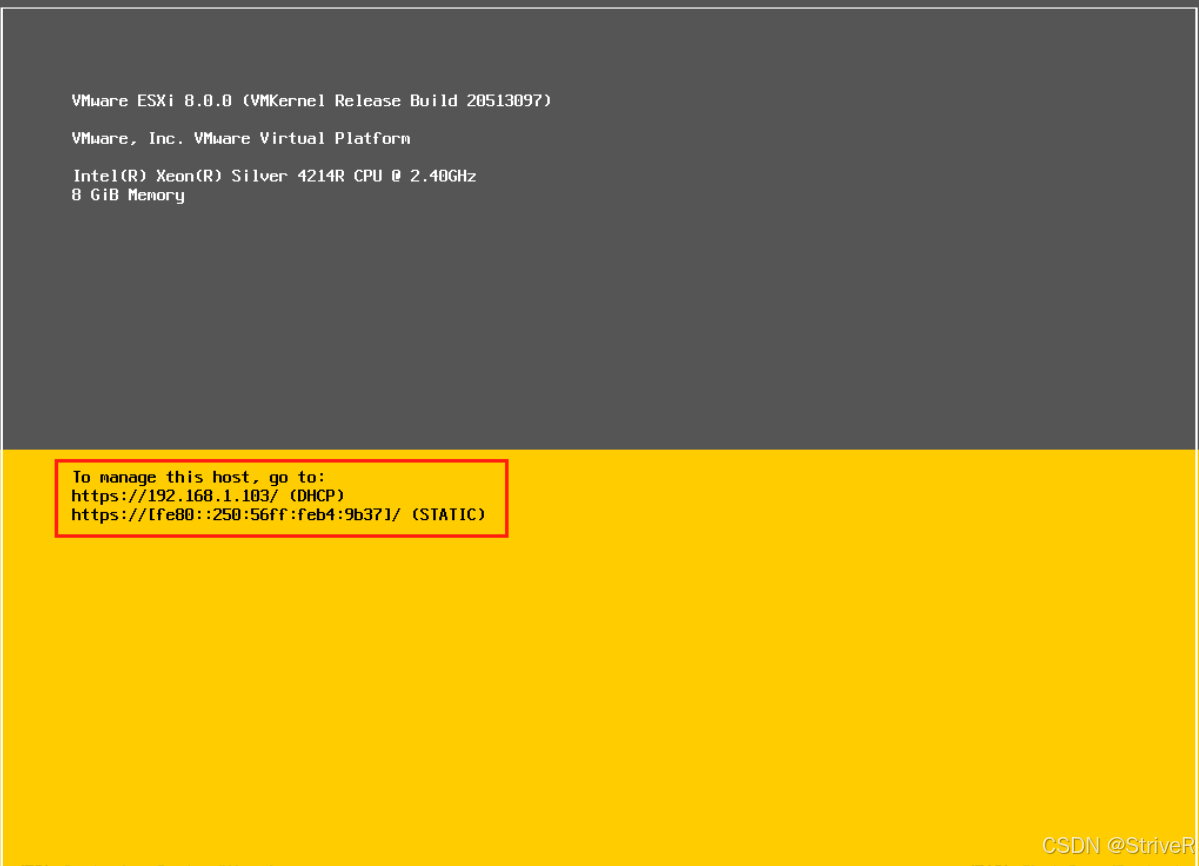Click "To manage this host, go to:" line
Viewport: 1199px width, 866px height.
pyautogui.click(x=199, y=477)
